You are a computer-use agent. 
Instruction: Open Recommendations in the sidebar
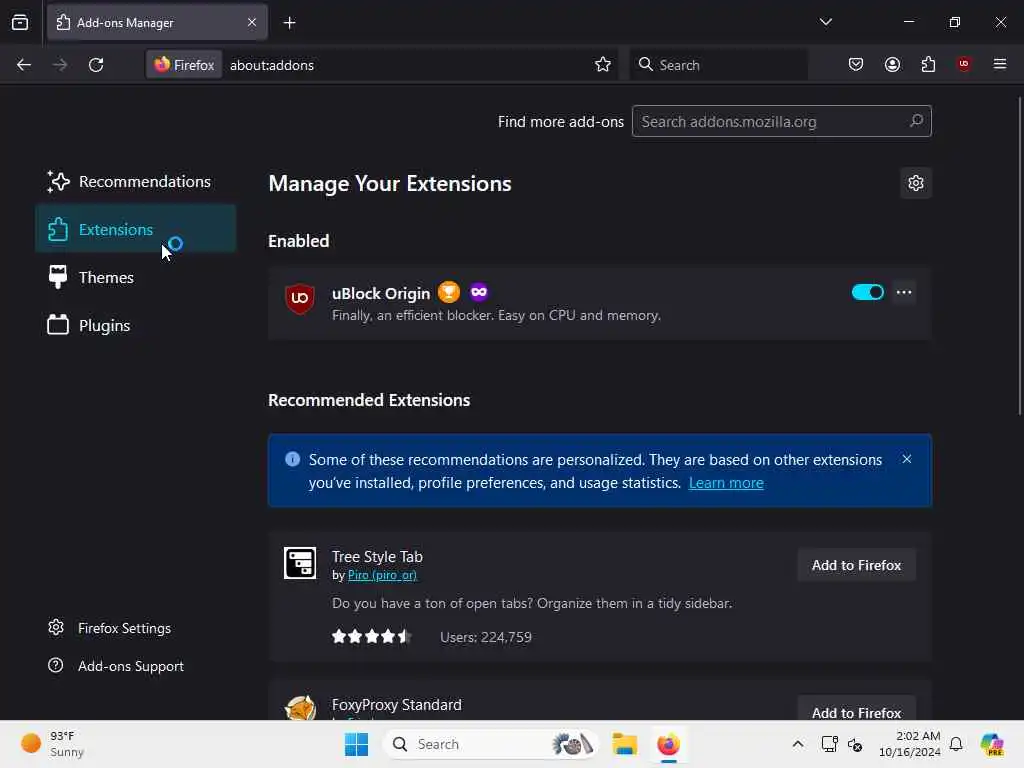point(136,182)
